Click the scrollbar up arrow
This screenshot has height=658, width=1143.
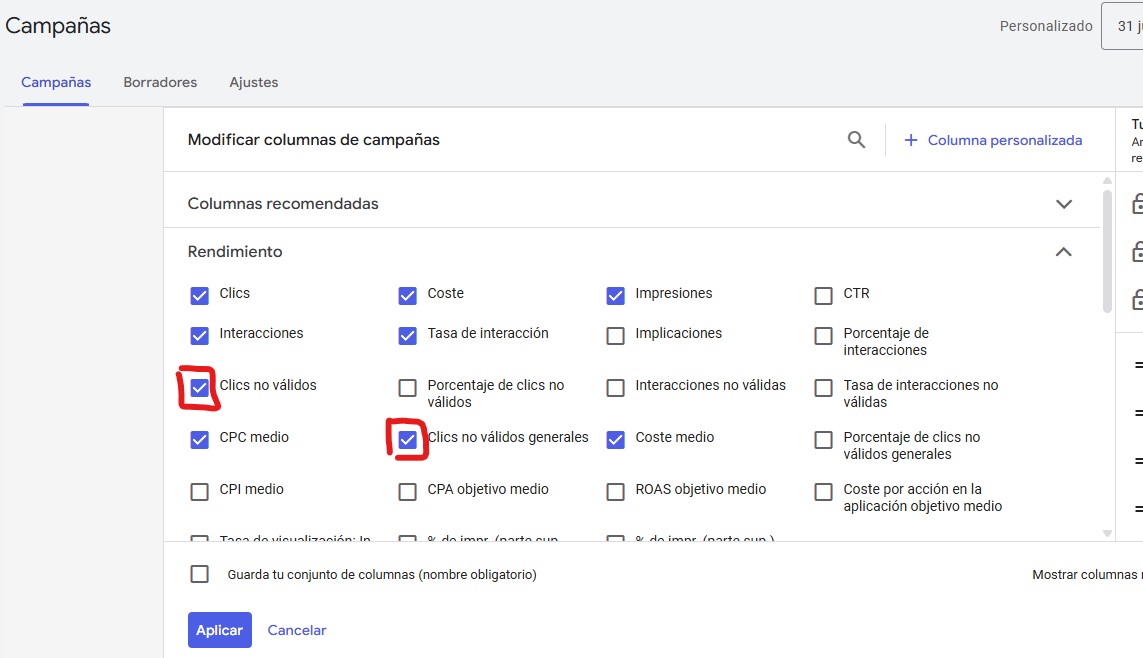tap(1107, 180)
